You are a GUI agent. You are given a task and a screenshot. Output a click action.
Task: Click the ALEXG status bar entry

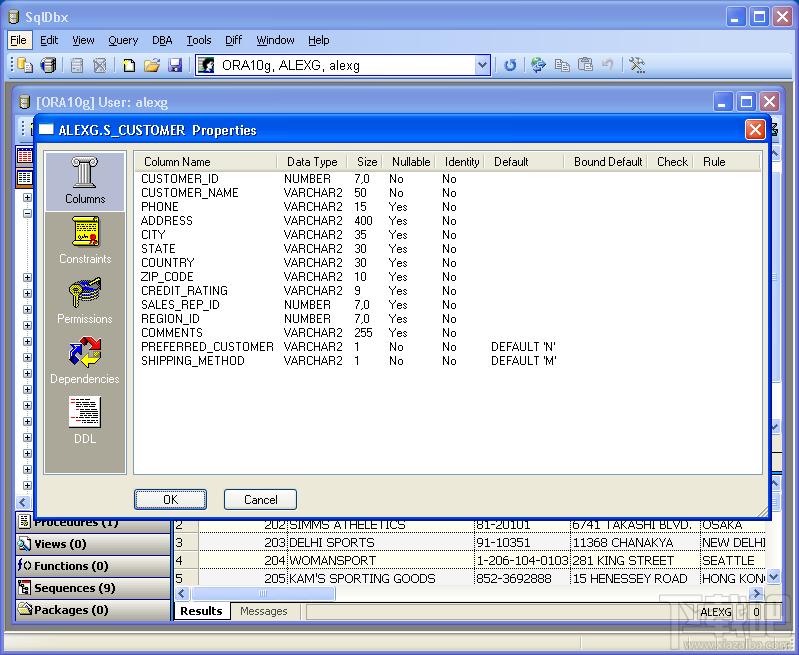715,612
